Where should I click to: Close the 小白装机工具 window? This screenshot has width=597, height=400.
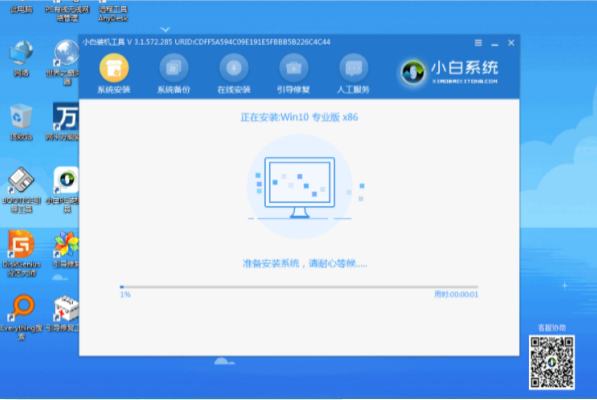tap(511, 43)
